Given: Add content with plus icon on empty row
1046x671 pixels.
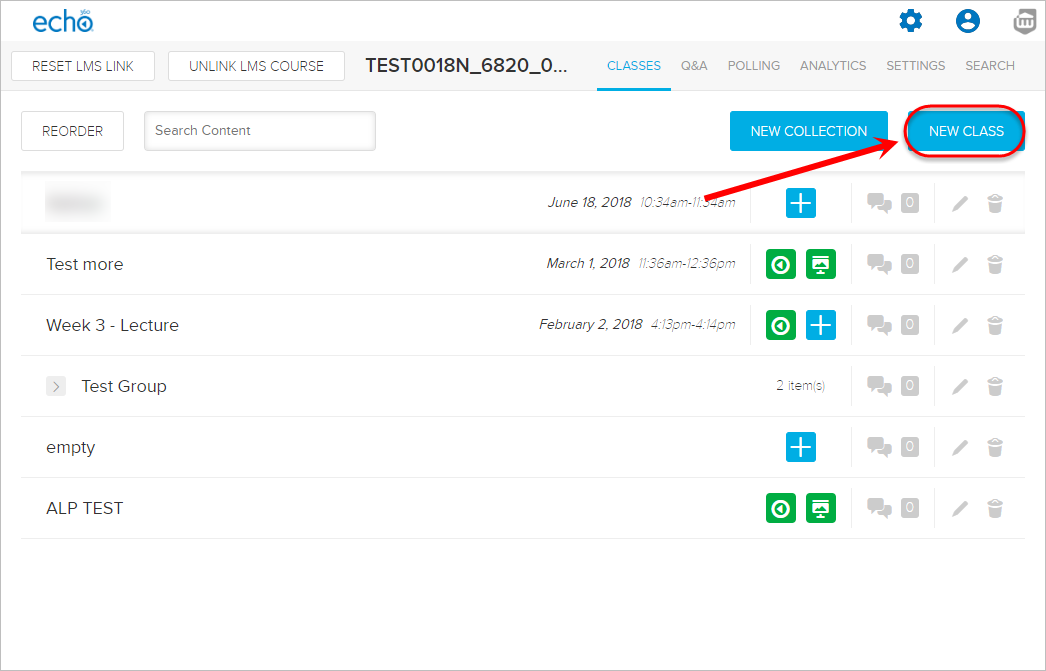Looking at the screenshot, I should point(800,447).
